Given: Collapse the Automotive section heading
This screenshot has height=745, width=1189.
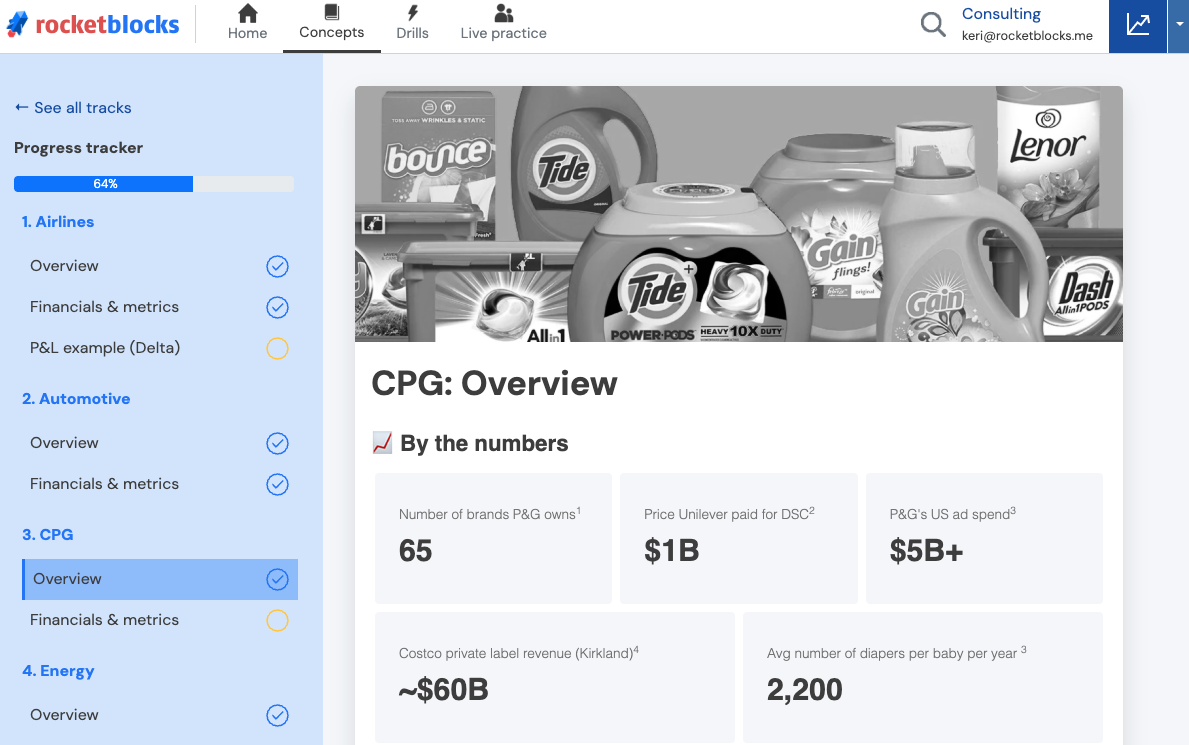Looking at the screenshot, I should point(75,398).
